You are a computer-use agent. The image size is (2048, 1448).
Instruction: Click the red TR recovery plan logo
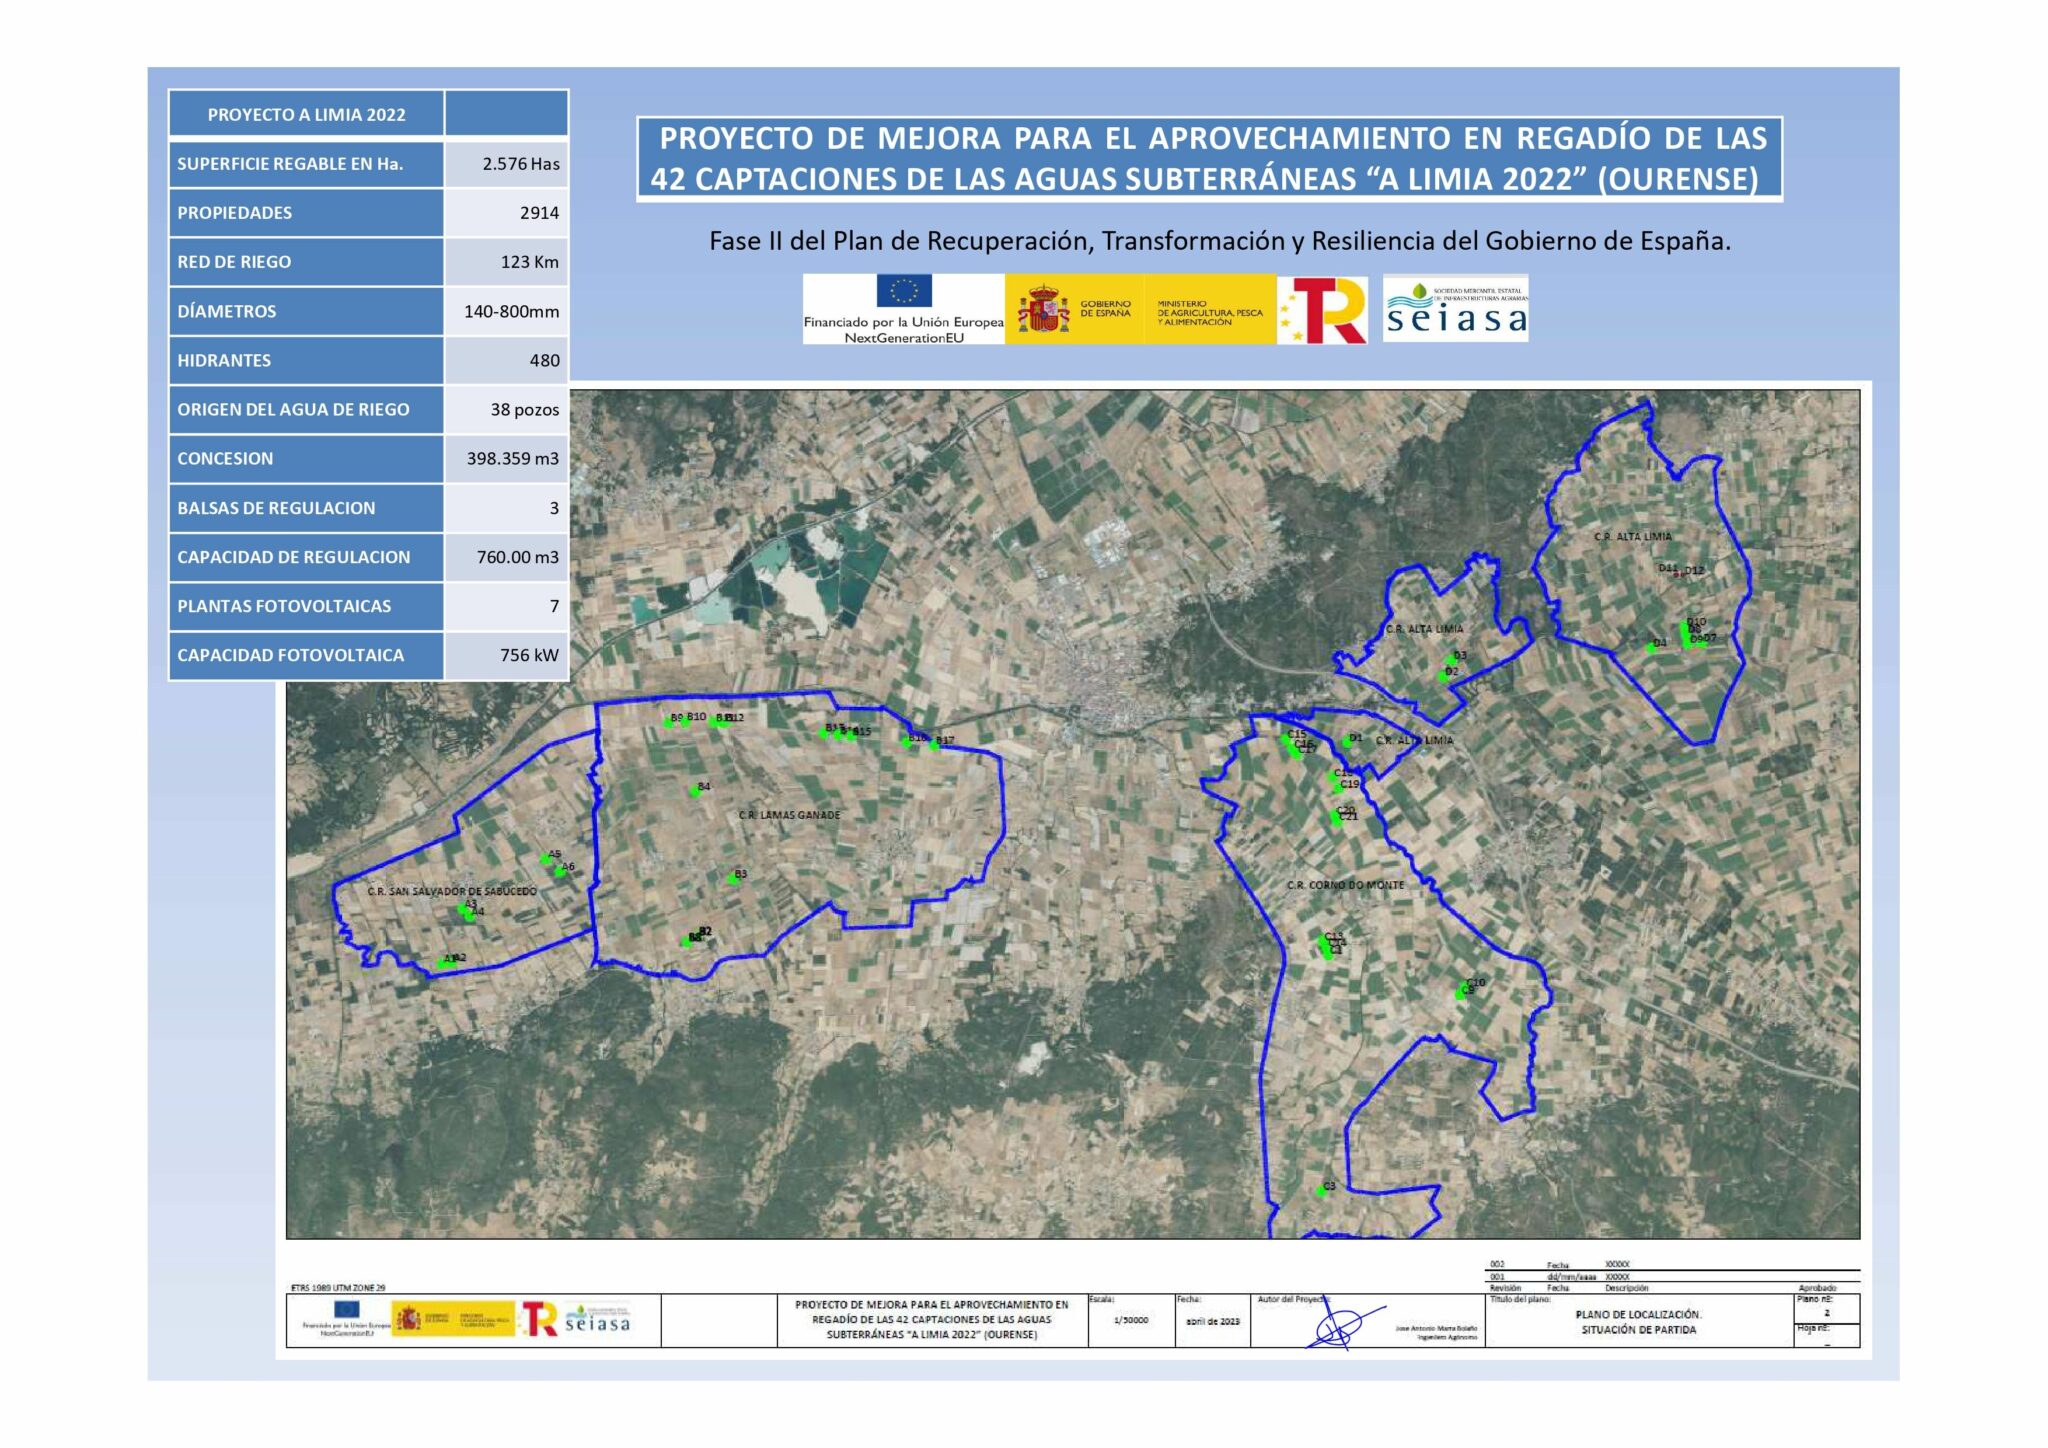[x=1322, y=311]
